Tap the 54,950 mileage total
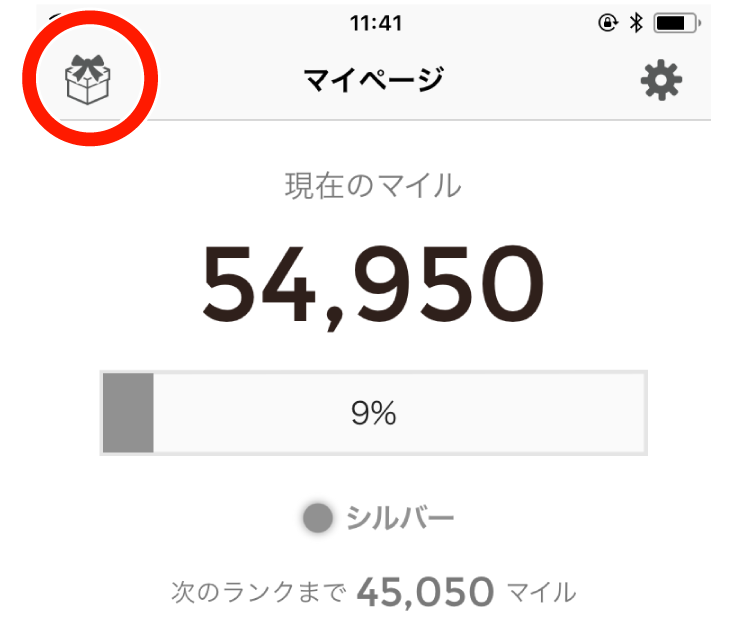 [373, 282]
